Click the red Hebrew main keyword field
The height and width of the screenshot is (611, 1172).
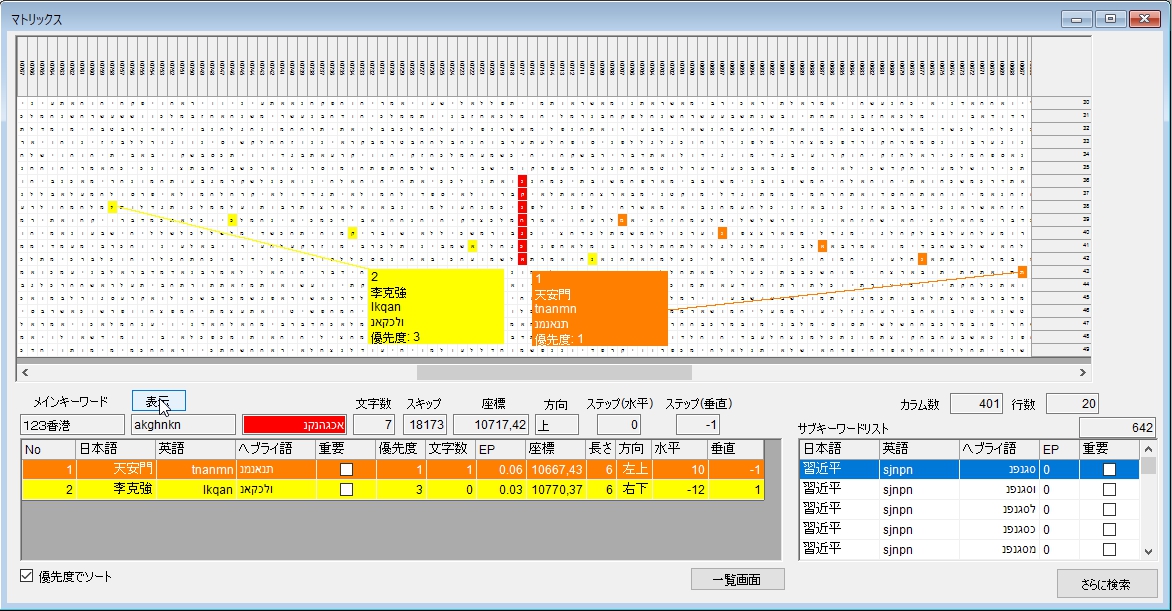pos(293,425)
